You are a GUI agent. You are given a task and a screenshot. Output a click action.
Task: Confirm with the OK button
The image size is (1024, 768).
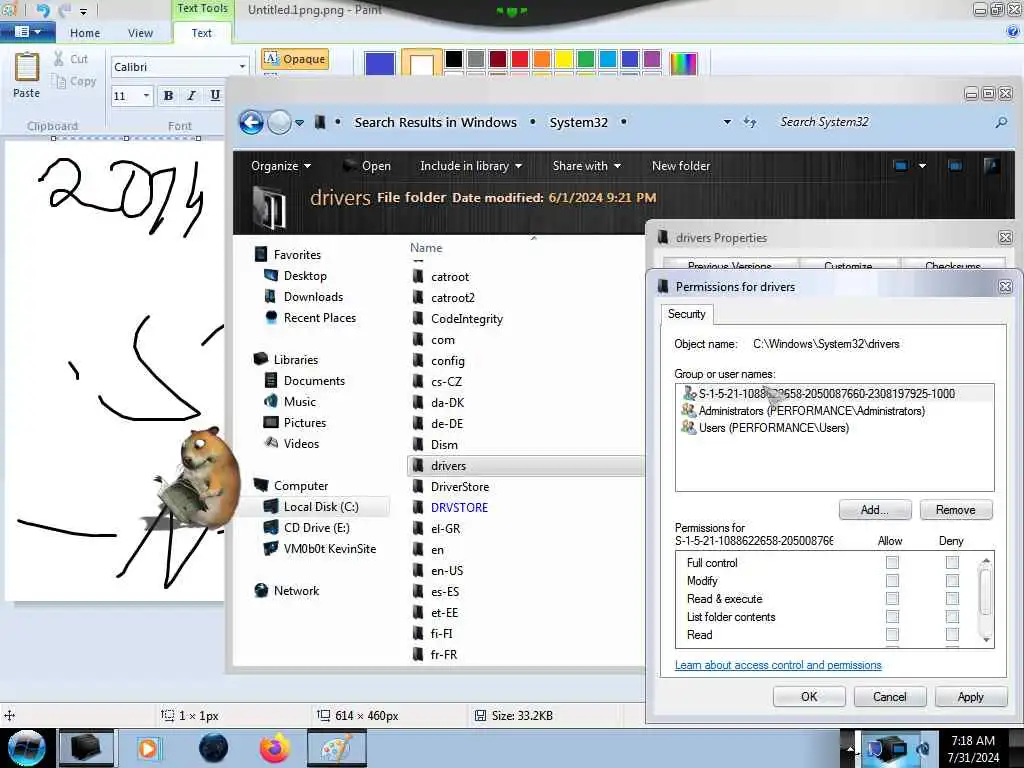tap(809, 697)
